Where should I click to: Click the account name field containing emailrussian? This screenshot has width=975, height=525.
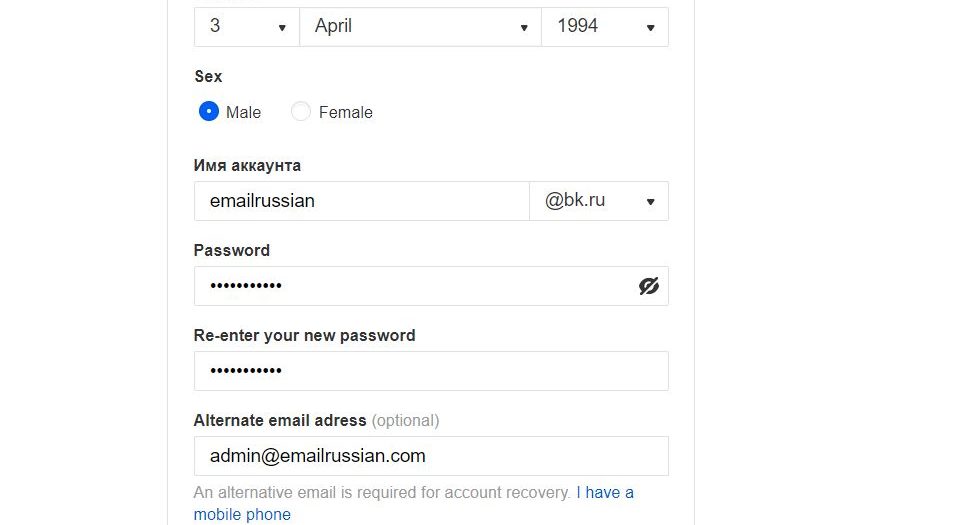[361, 201]
